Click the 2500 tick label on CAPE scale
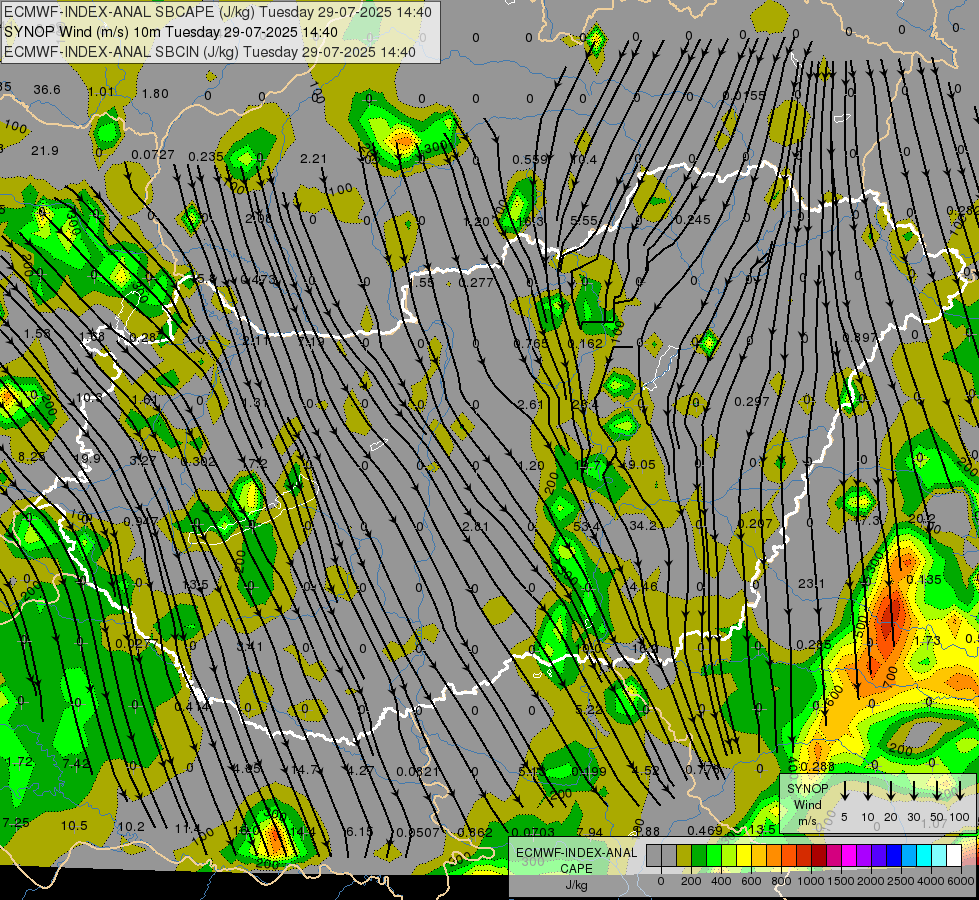979x900 pixels. tap(900, 881)
